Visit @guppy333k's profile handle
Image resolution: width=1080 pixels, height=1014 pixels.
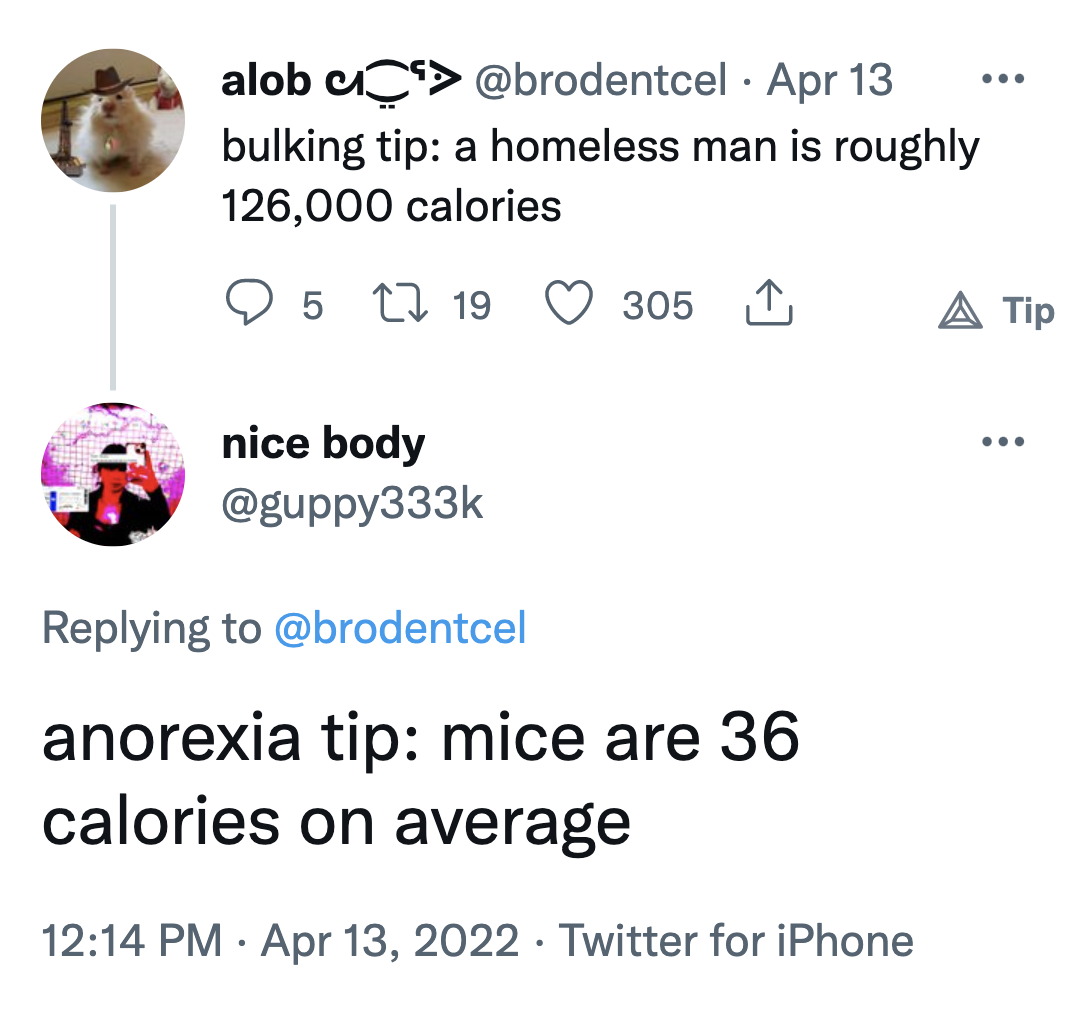pos(352,504)
